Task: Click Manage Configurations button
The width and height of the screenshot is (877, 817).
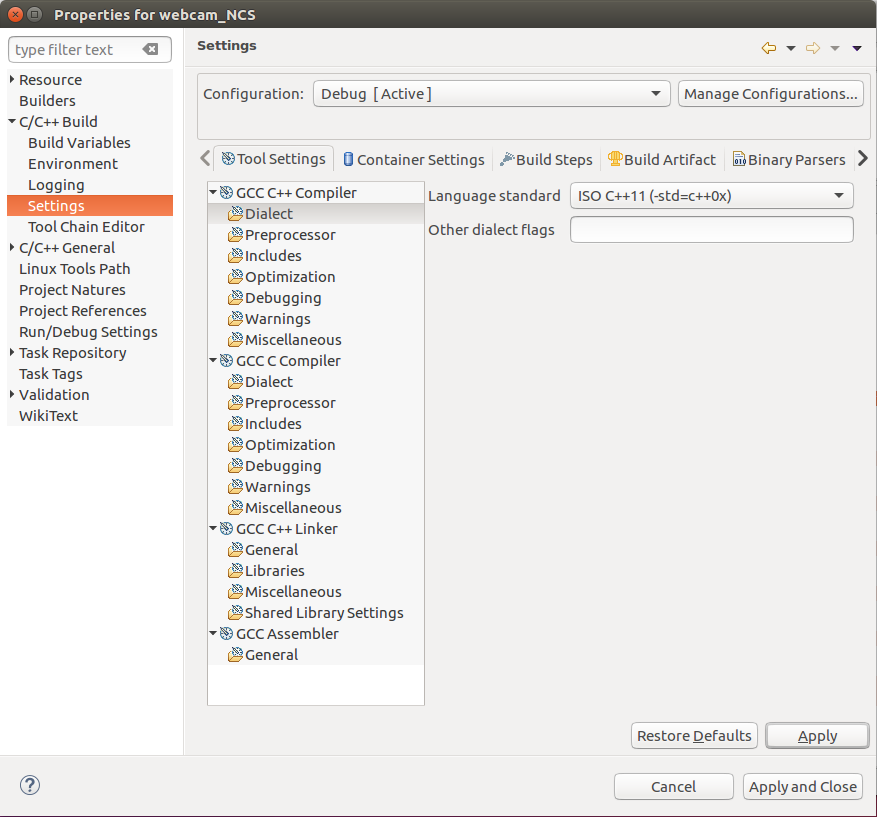Action: [771, 94]
